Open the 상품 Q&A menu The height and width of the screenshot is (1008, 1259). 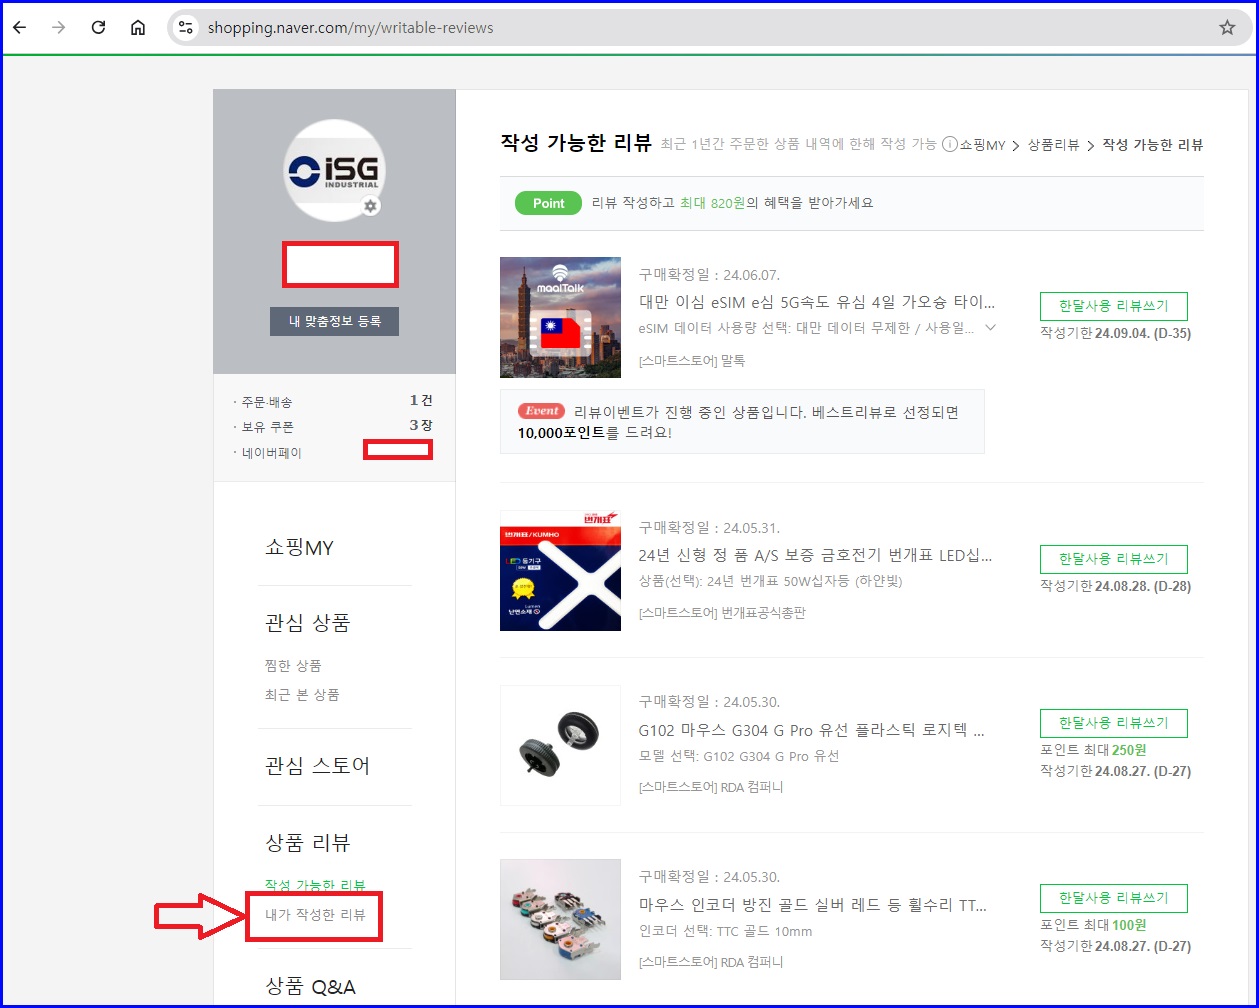(310, 987)
